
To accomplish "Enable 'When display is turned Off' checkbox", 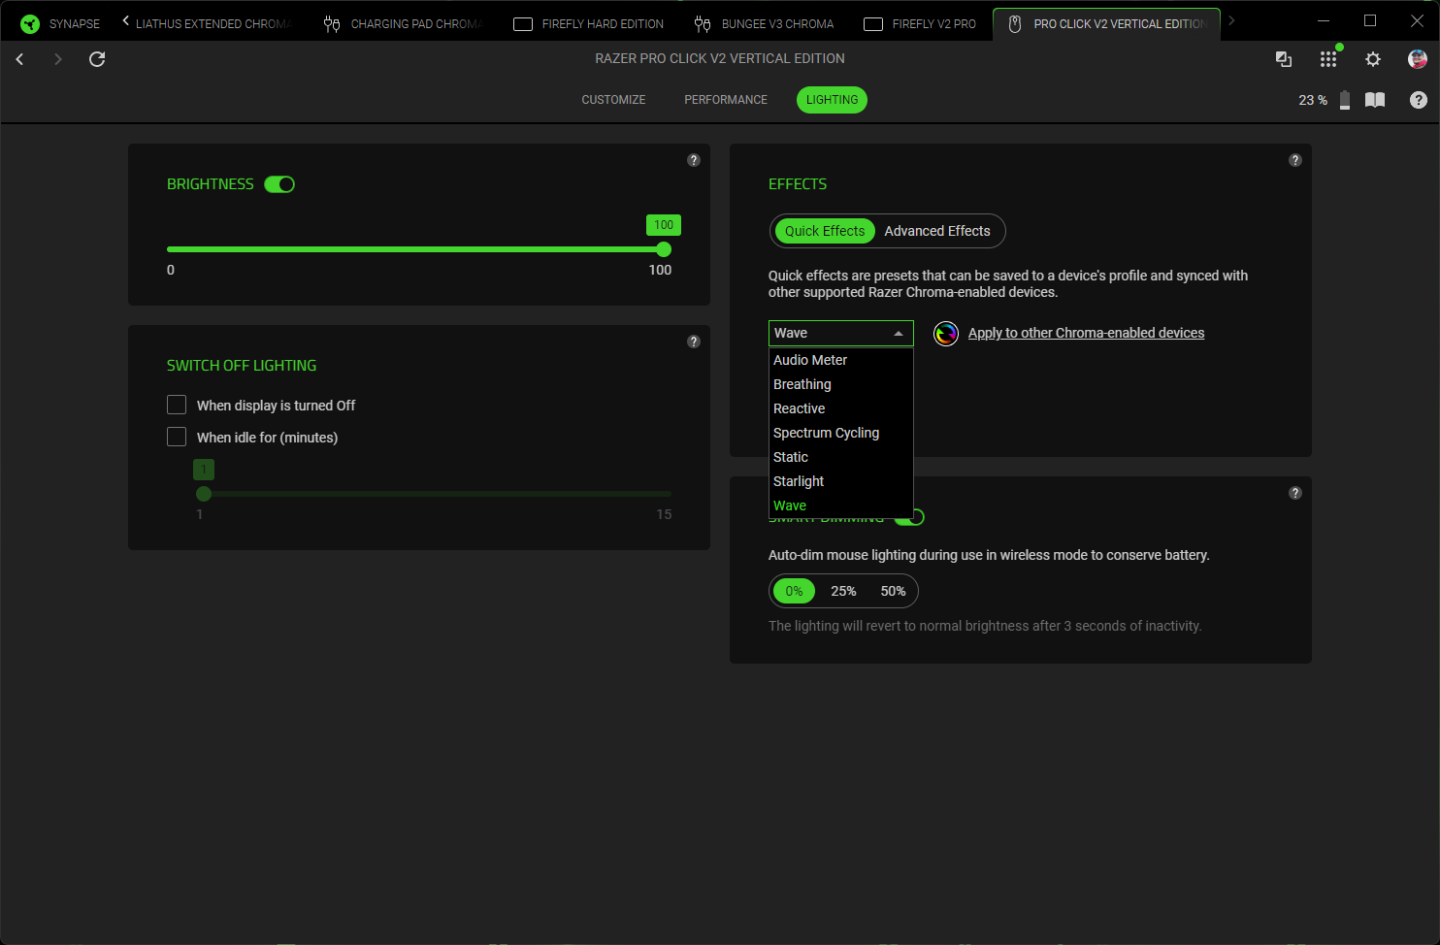I will 177,405.
